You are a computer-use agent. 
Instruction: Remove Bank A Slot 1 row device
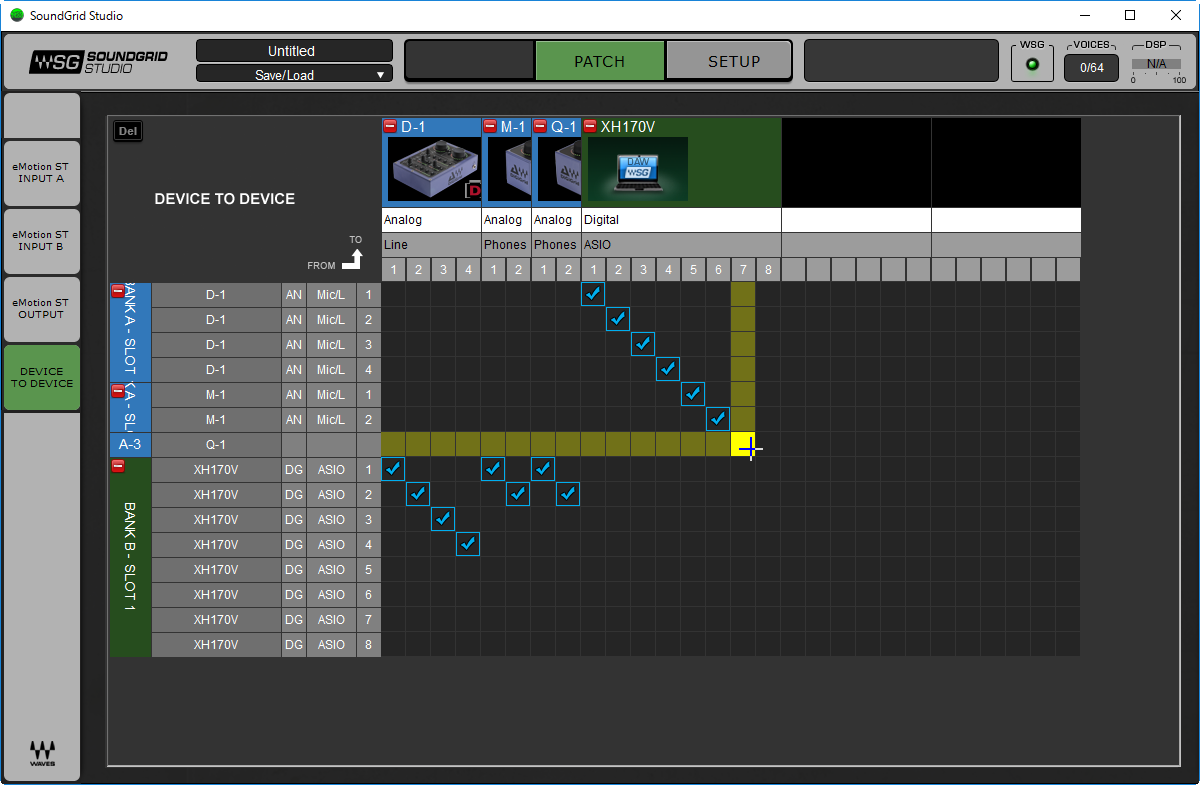point(118,291)
